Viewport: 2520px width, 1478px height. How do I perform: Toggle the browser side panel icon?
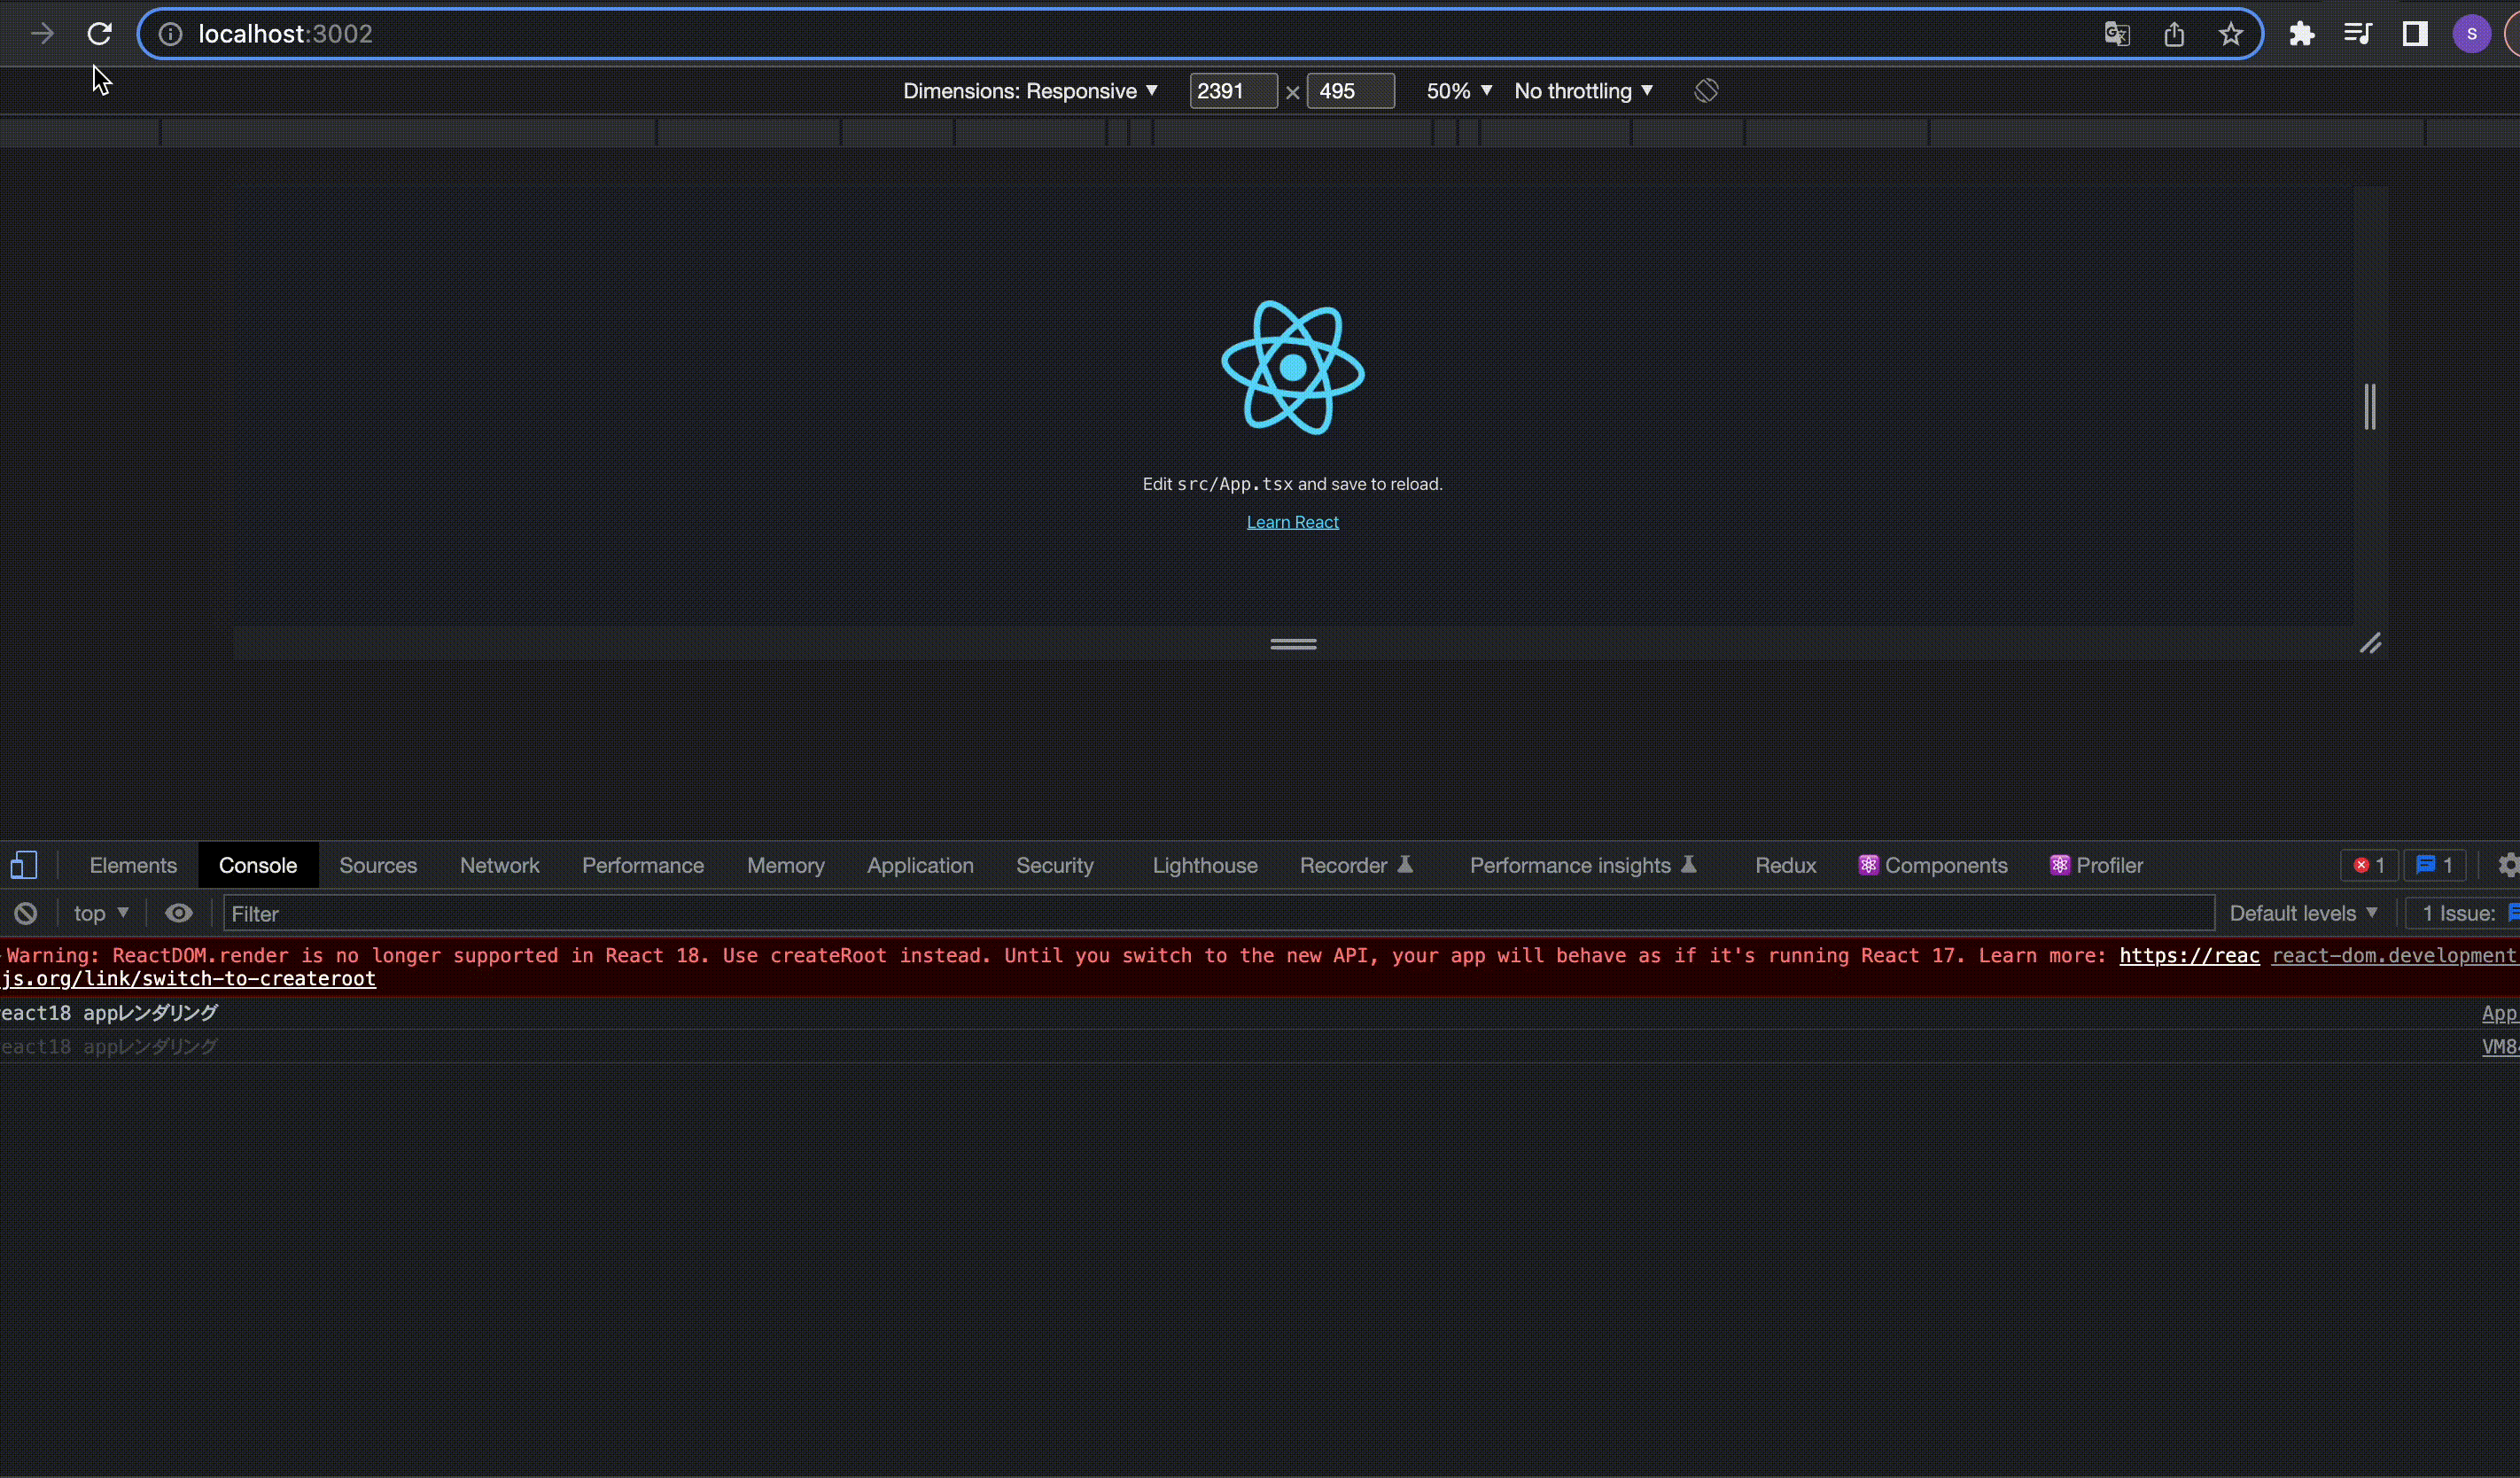(2415, 34)
